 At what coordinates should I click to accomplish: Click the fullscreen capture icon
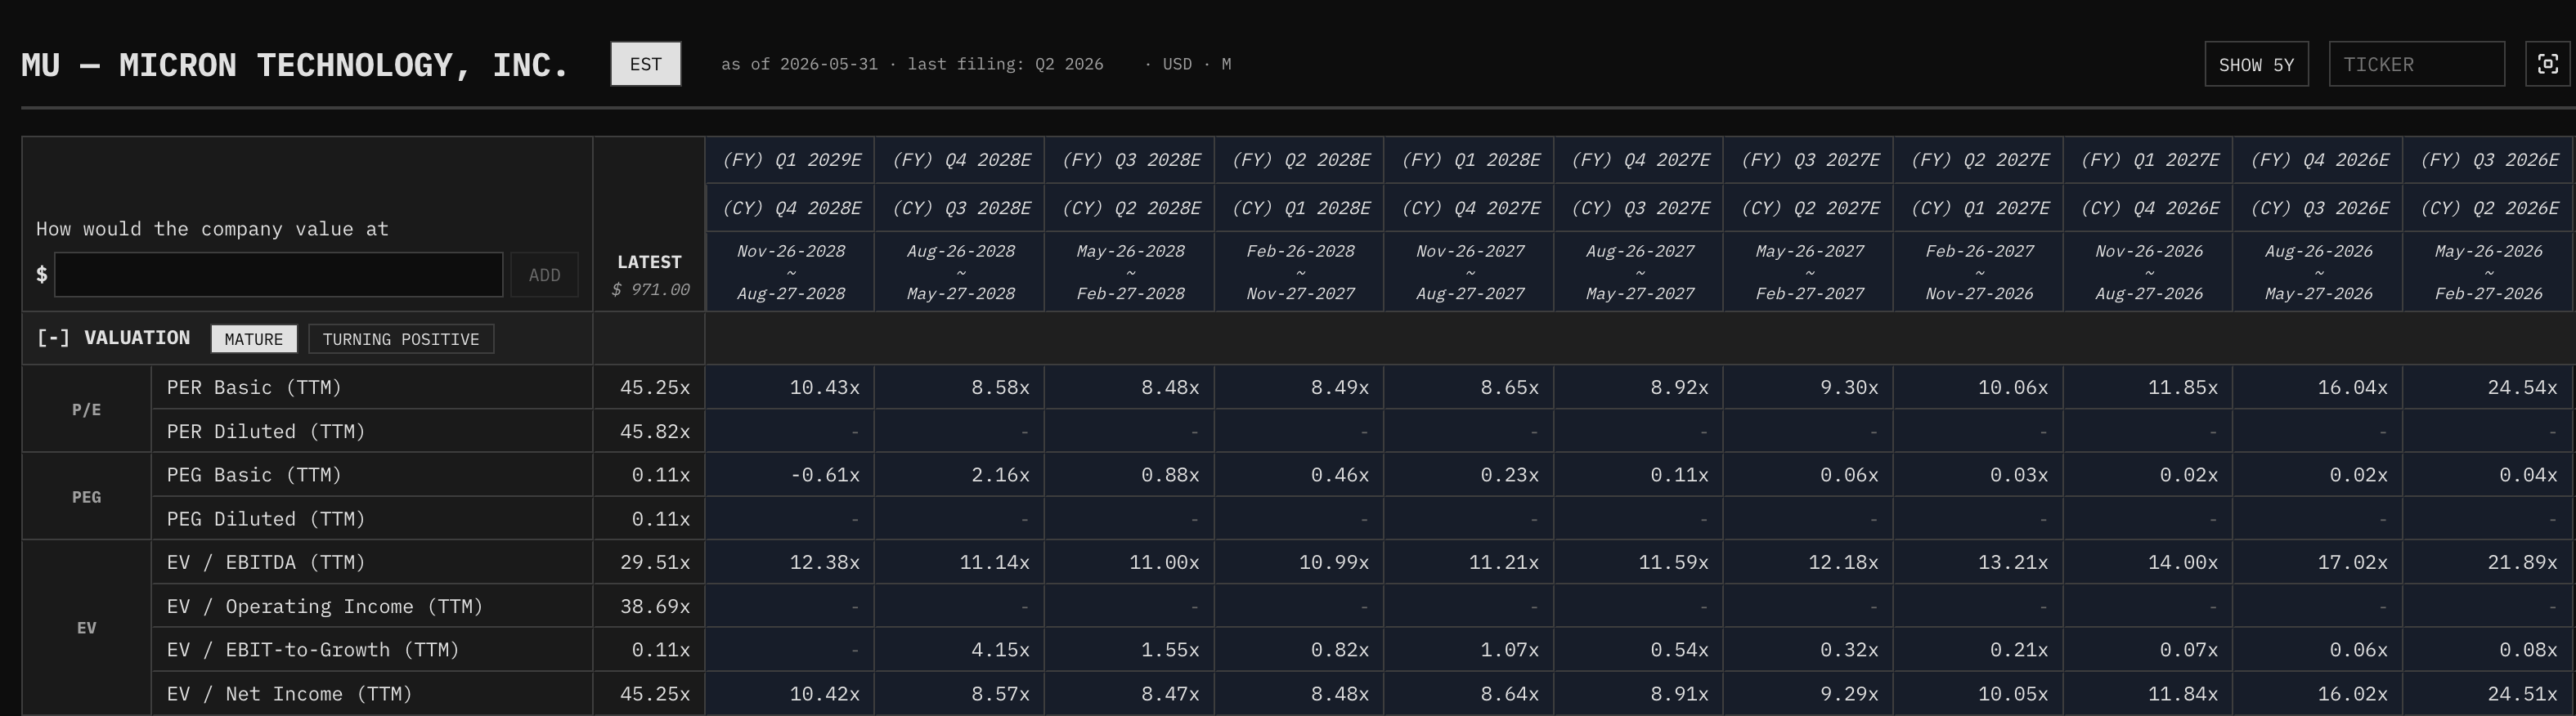pyautogui.click(x=2548, y=64)
